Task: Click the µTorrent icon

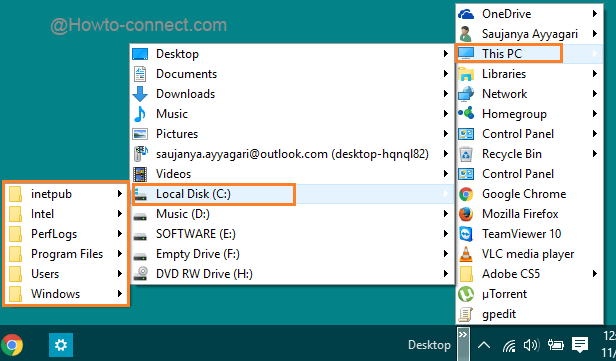Action: pos(466,294)
